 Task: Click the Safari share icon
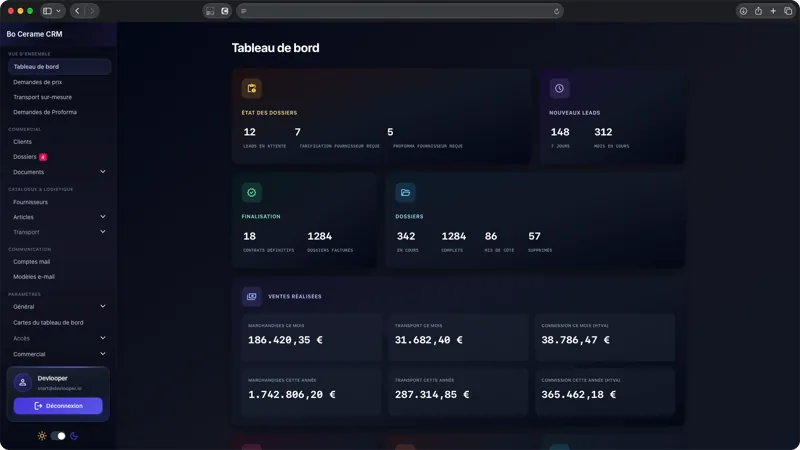(x=758, y=11)
